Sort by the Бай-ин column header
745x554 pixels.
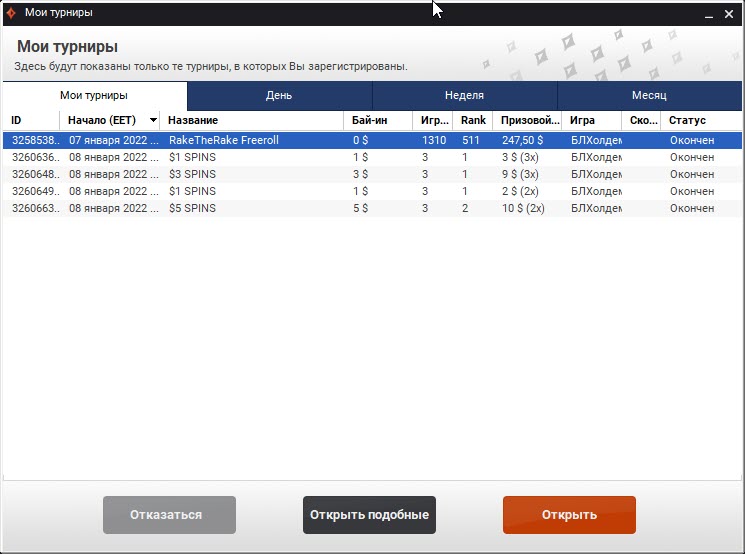(x=378, y=120)
